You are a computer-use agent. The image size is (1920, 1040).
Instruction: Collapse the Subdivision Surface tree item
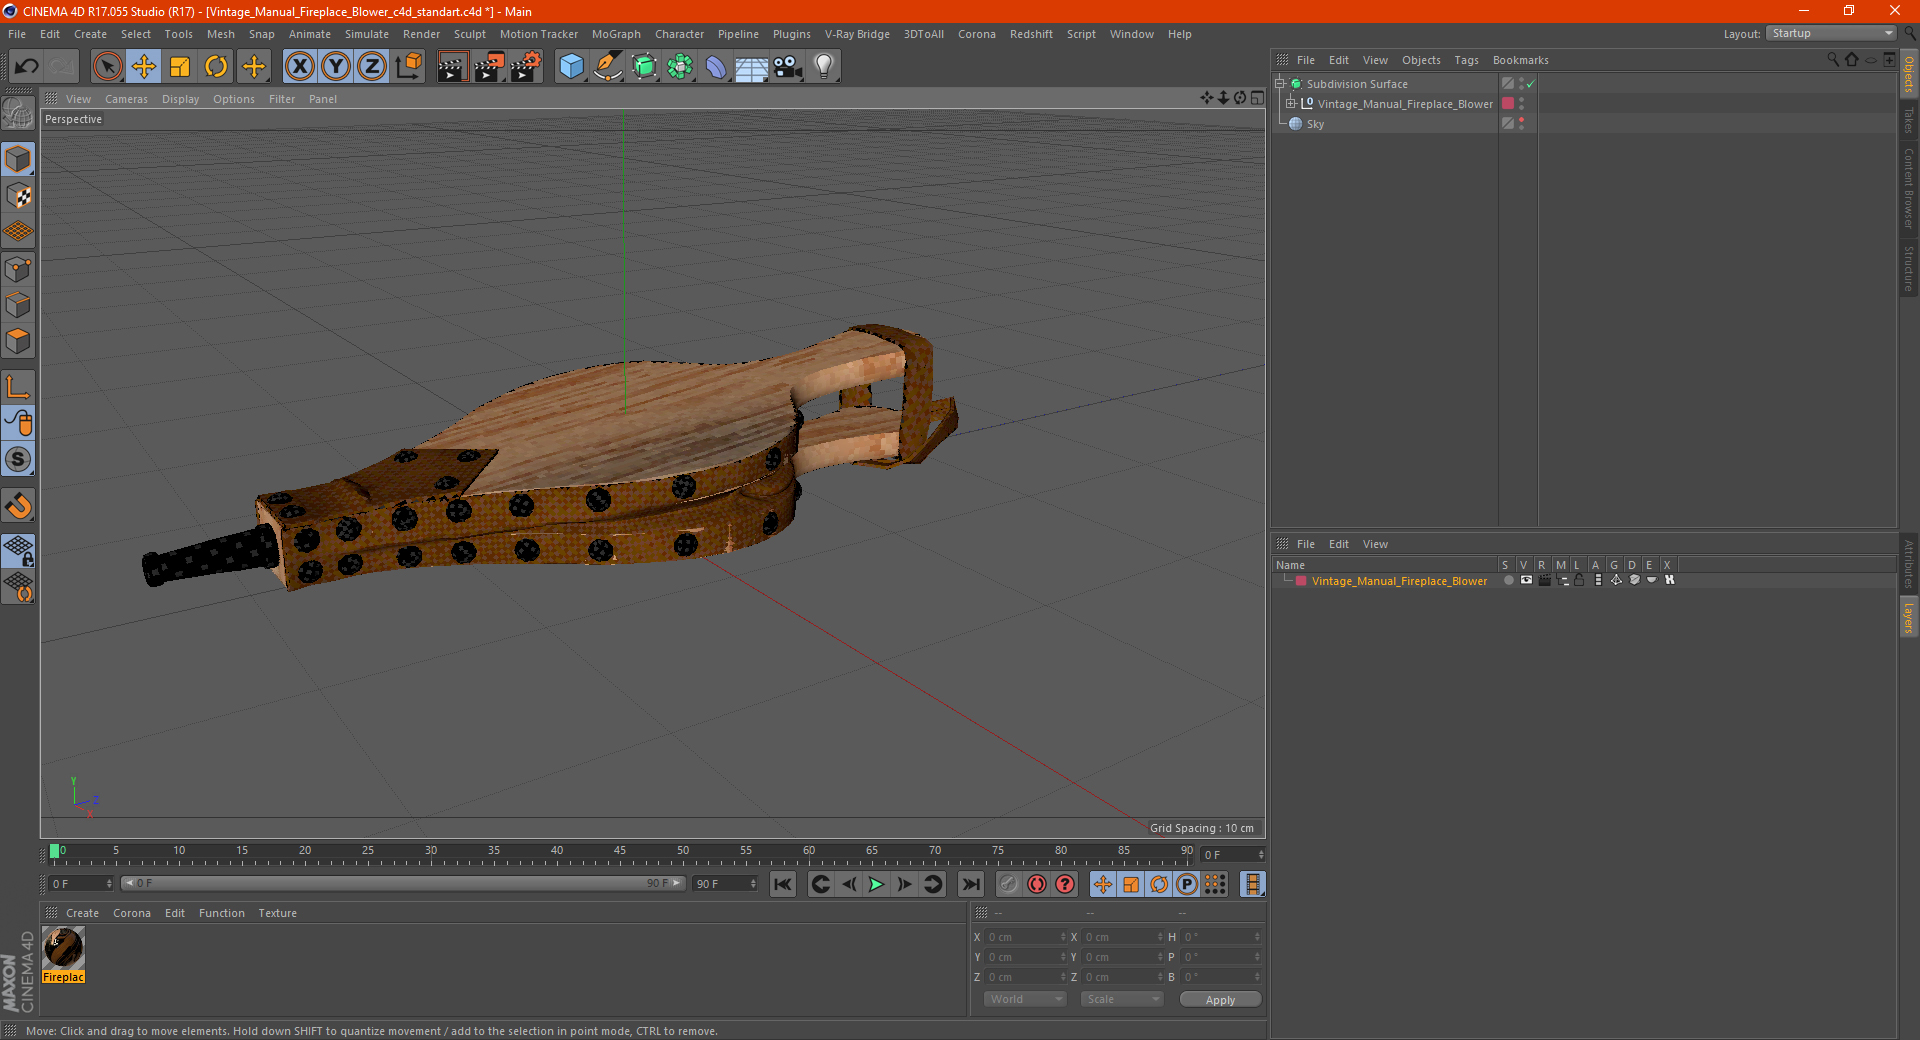click(x=1279, y=84)
